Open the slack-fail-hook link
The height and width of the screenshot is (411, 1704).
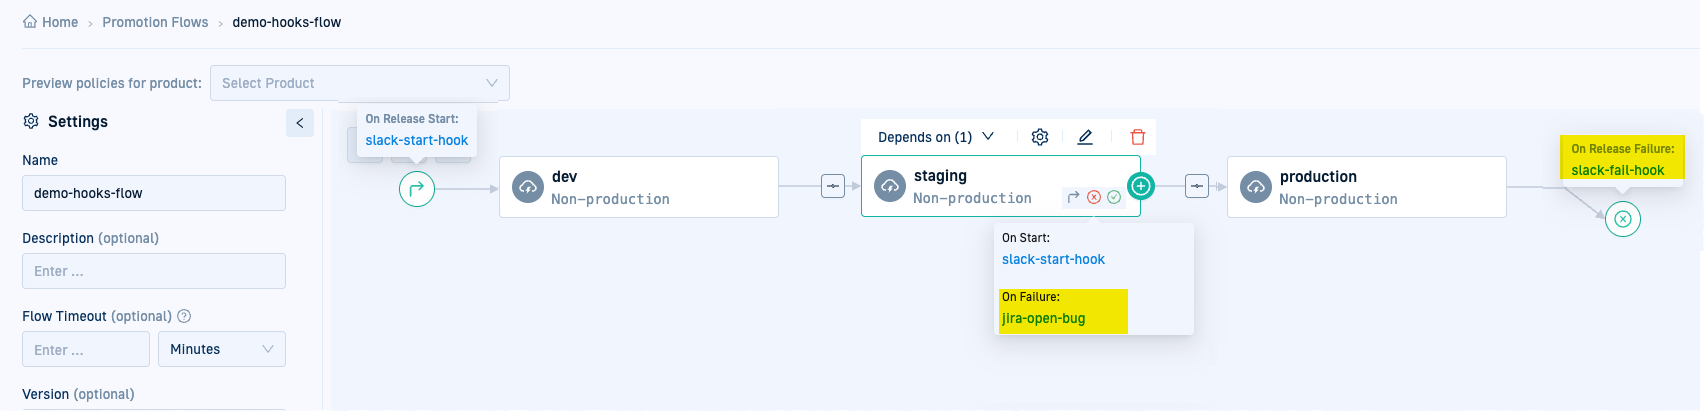tap(1617, 170)
